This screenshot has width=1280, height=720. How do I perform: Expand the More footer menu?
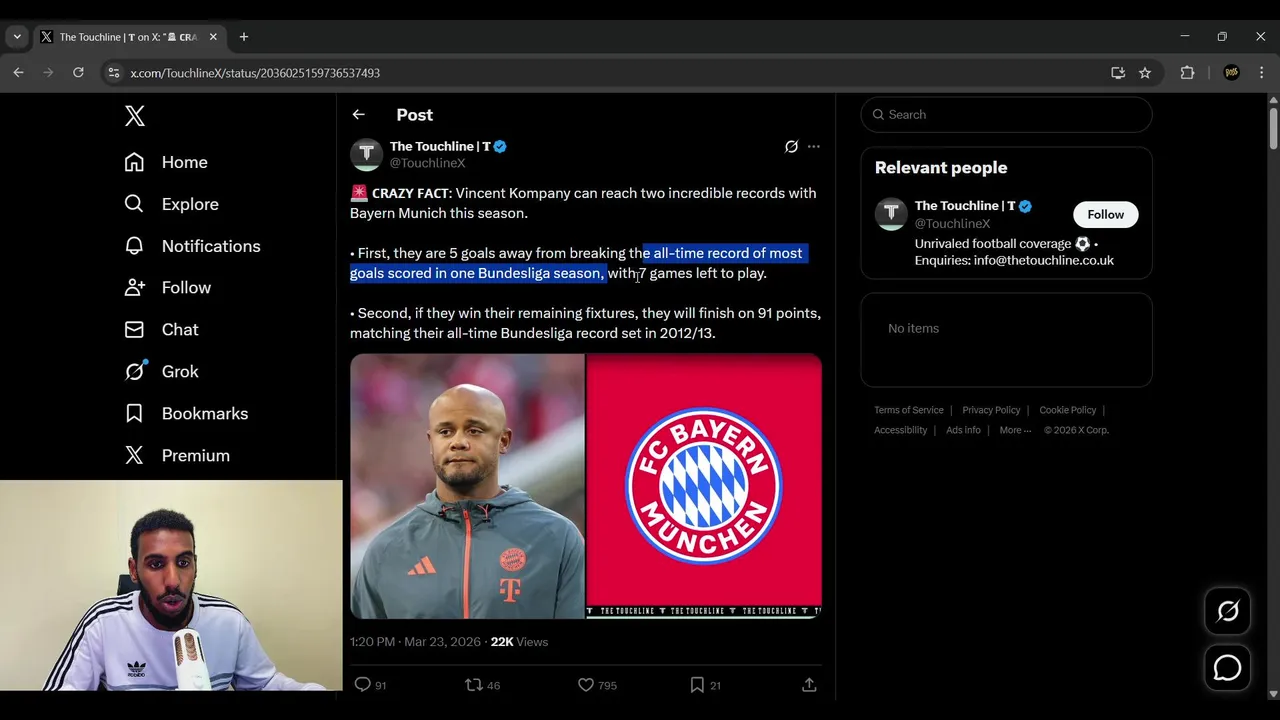coord(1015,430)
